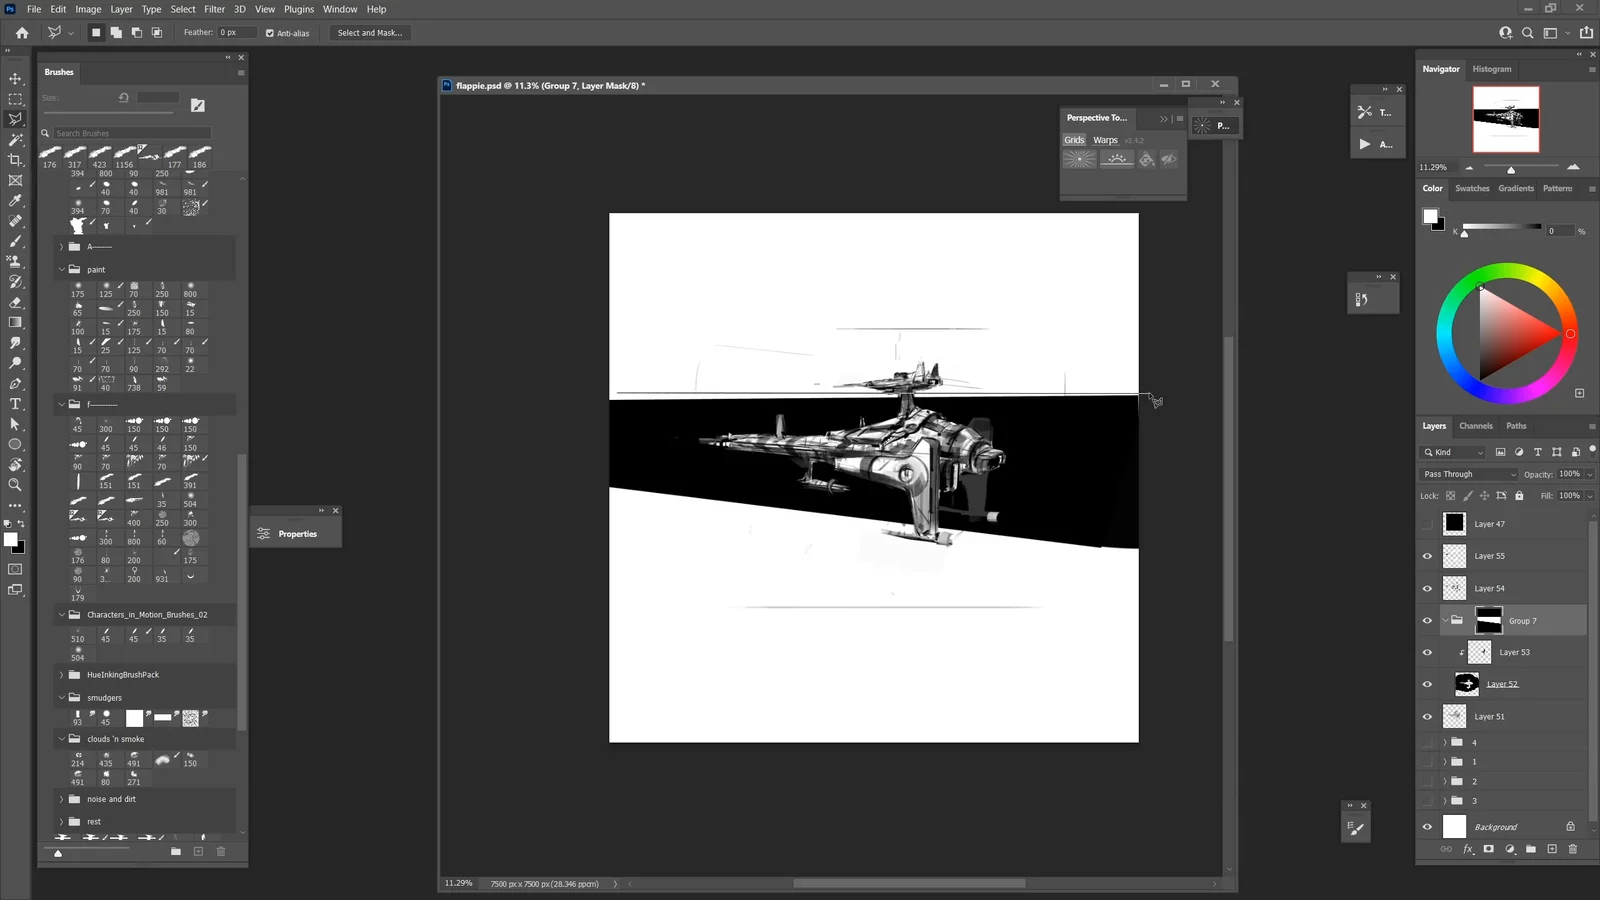Image resolution: width=1600 pixels, height=900 pixels.
Task: Click Warps in Perspective Tools panel
Action: click(x=1105, y=139)
